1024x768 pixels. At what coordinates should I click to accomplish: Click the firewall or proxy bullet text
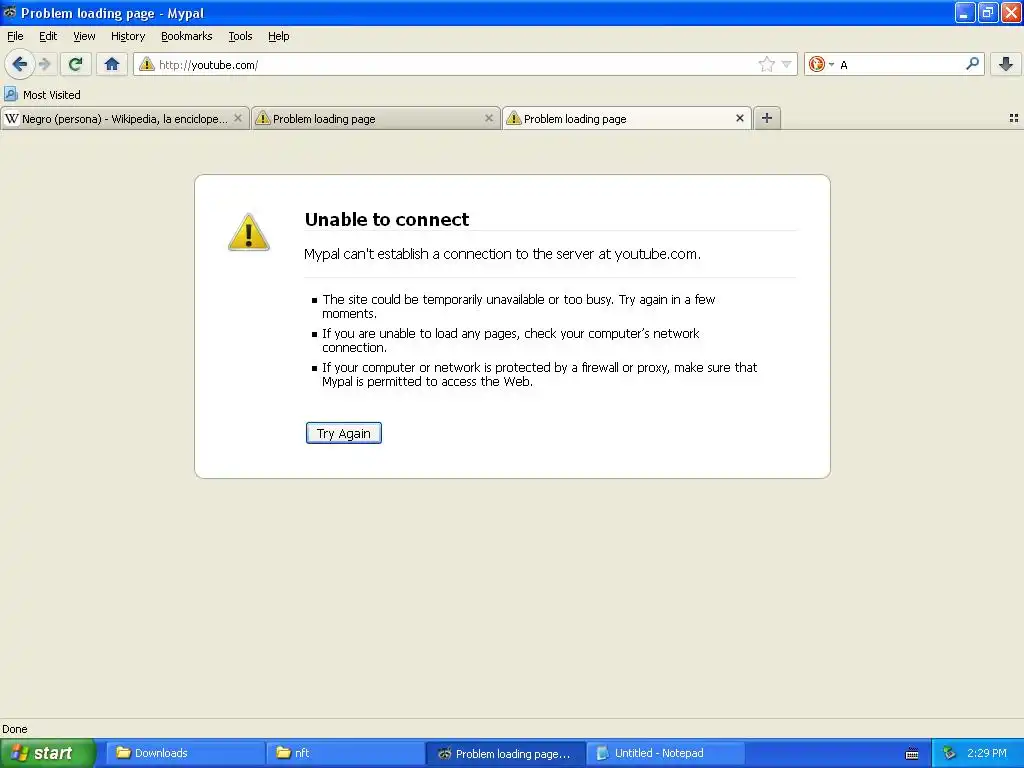point(539,374)
